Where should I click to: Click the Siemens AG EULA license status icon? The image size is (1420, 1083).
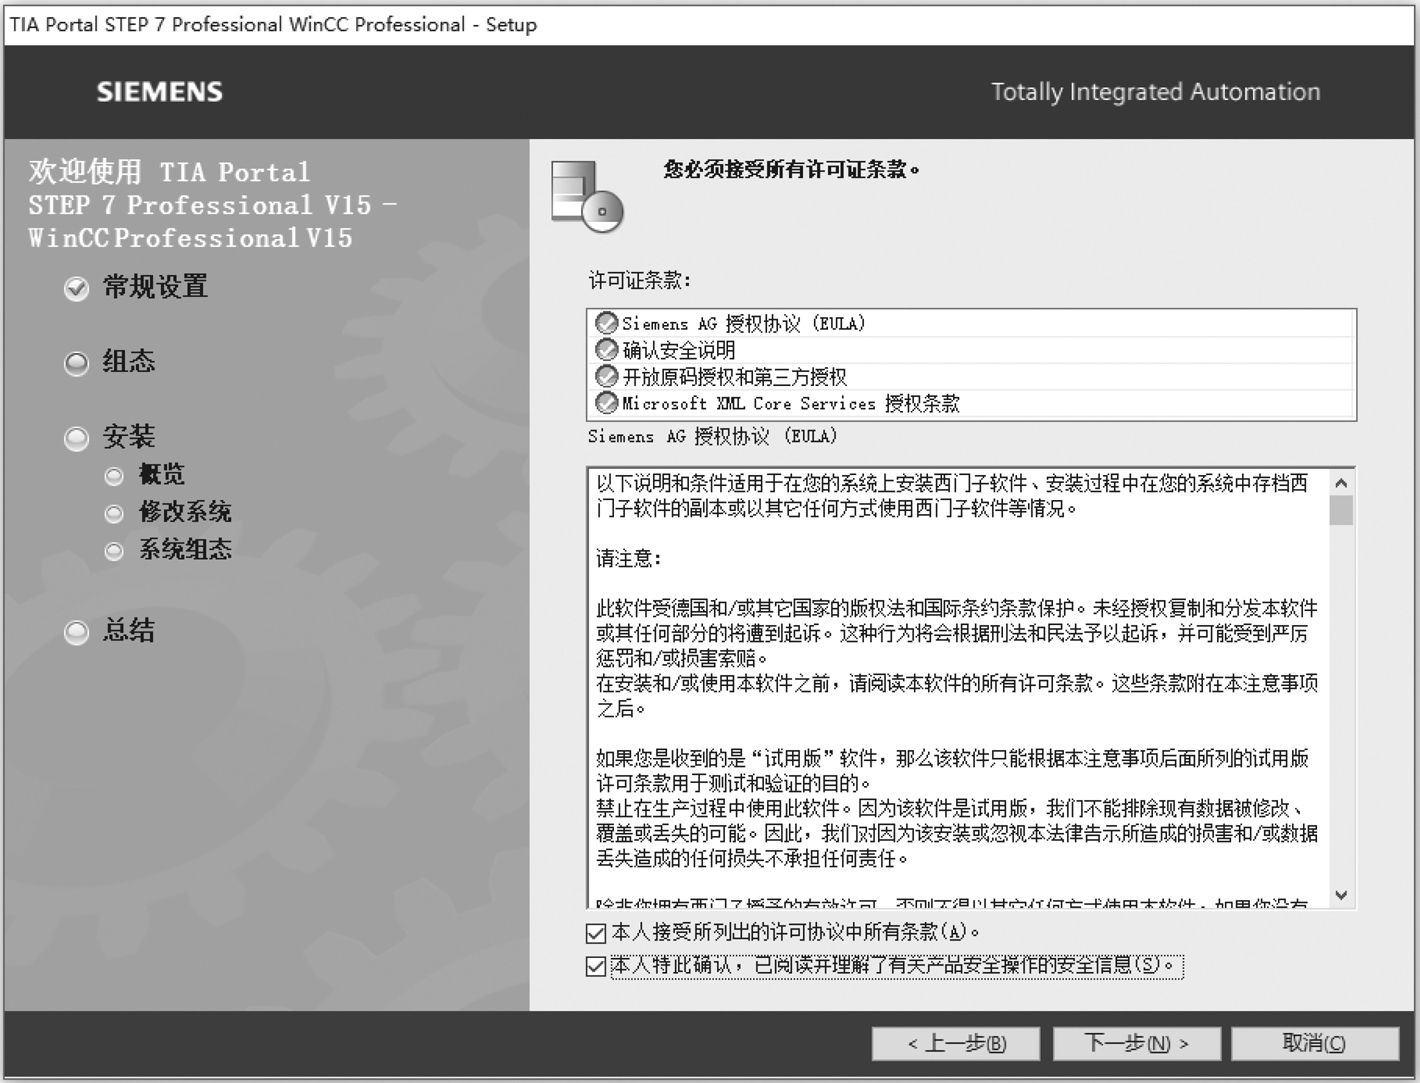606,323
